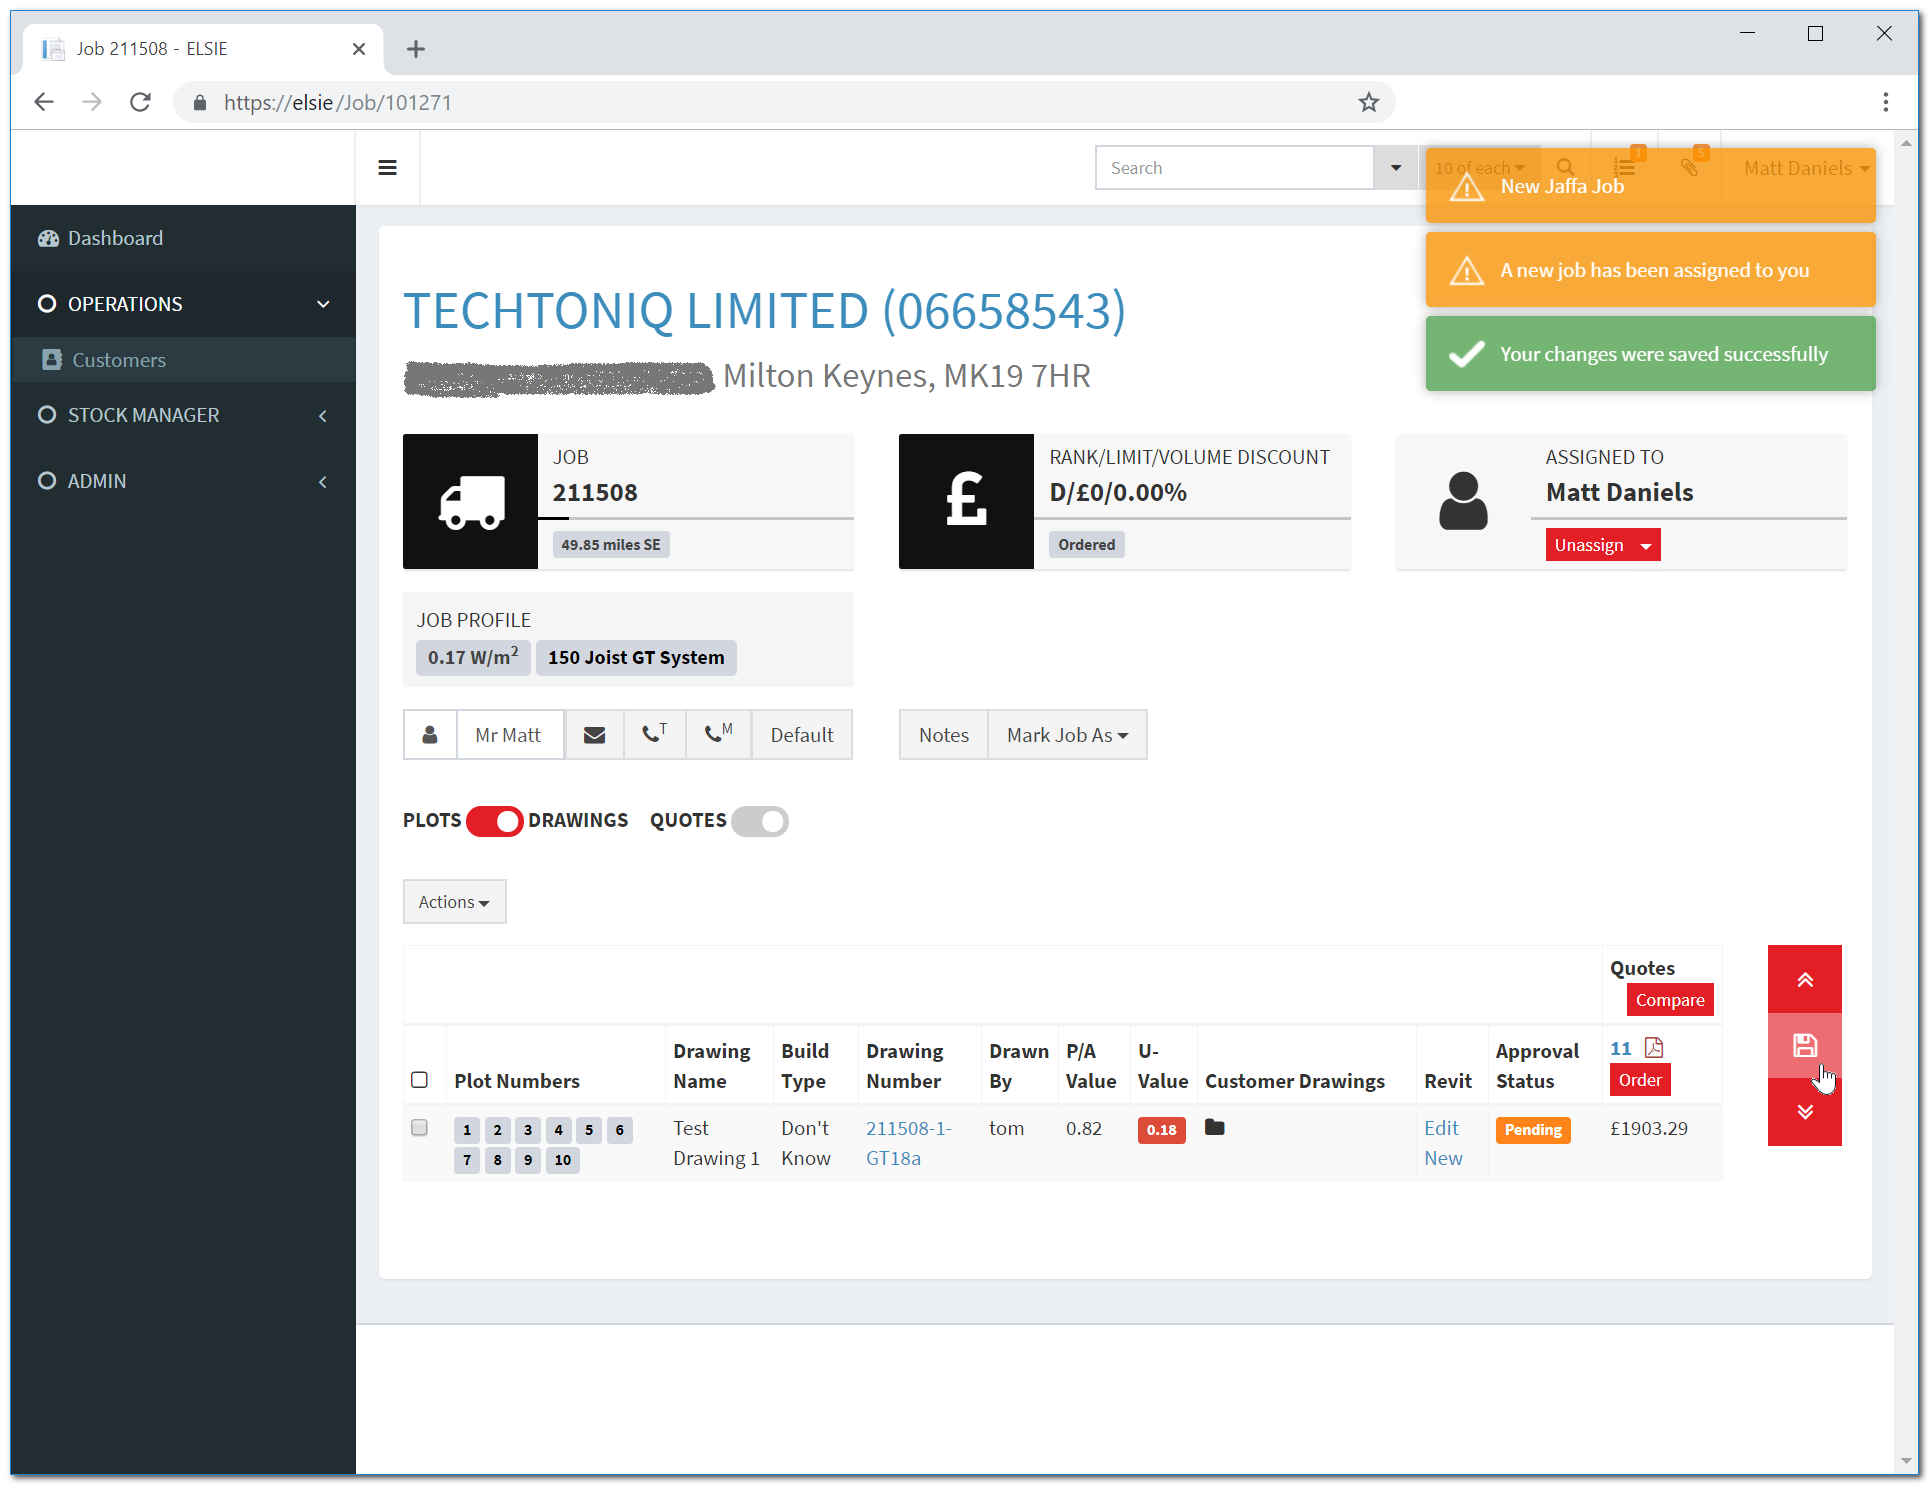This screenshot has height=1486, width=1930.
Task: Click the Compare quotes button
Action: pos(1669,999)
